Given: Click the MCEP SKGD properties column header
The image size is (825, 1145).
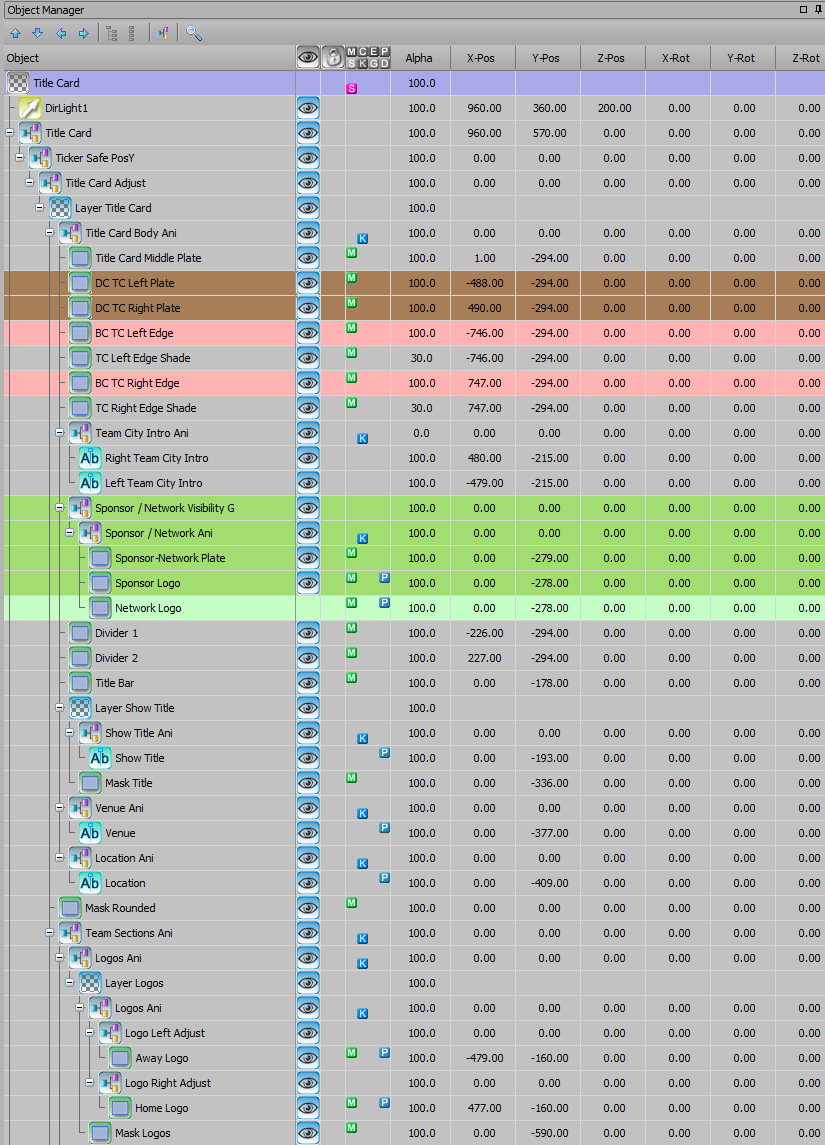Looking at the screenshot, I should [x=368, y=58].
